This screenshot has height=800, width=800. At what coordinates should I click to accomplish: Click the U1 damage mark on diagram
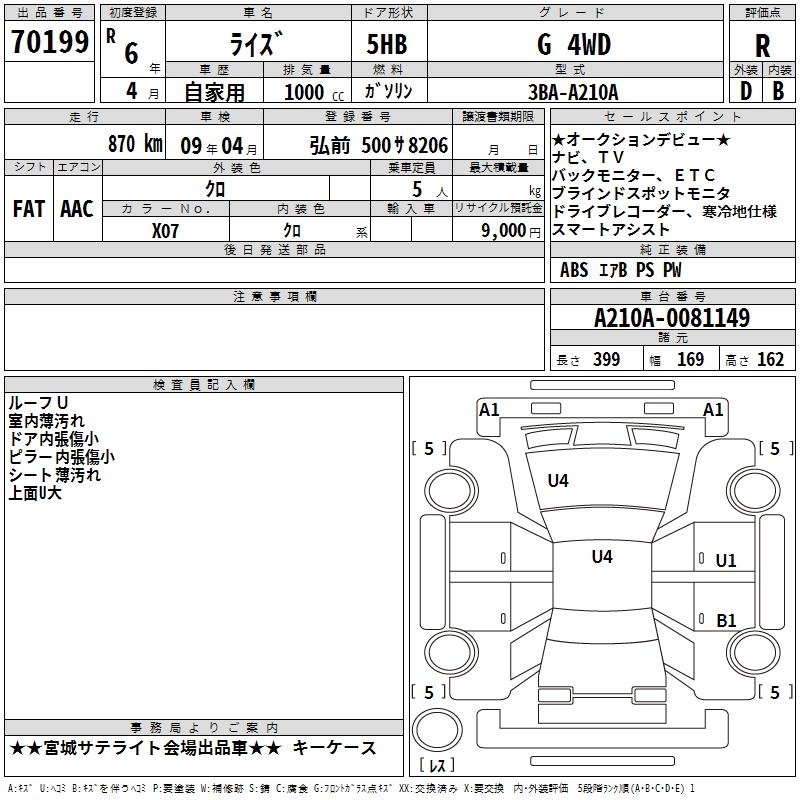[x=725, y=561]
